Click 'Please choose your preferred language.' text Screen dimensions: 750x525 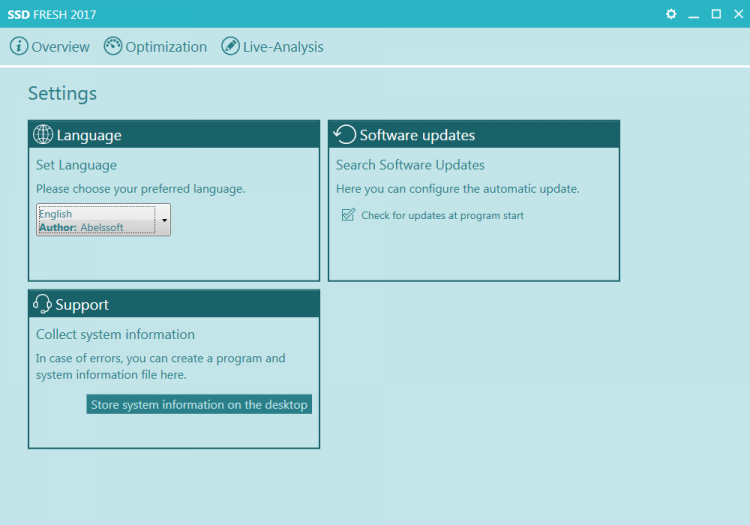141,189
